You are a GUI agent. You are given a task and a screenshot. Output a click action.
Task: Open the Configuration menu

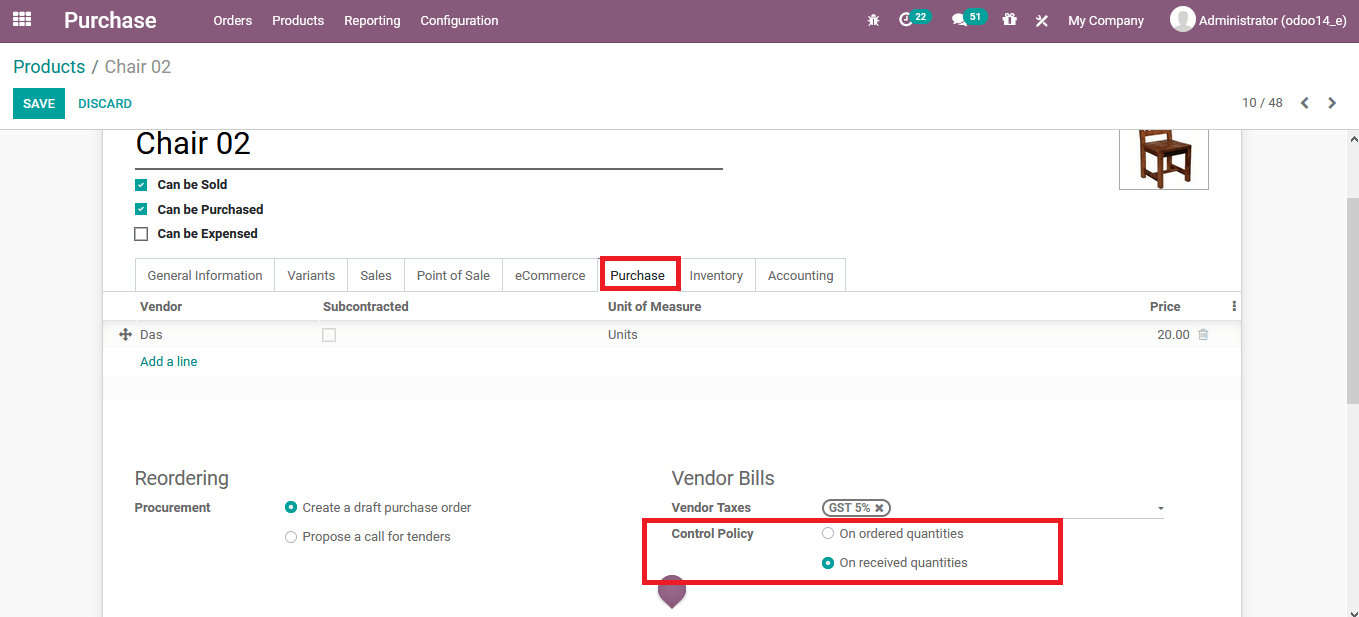(459, 20)
